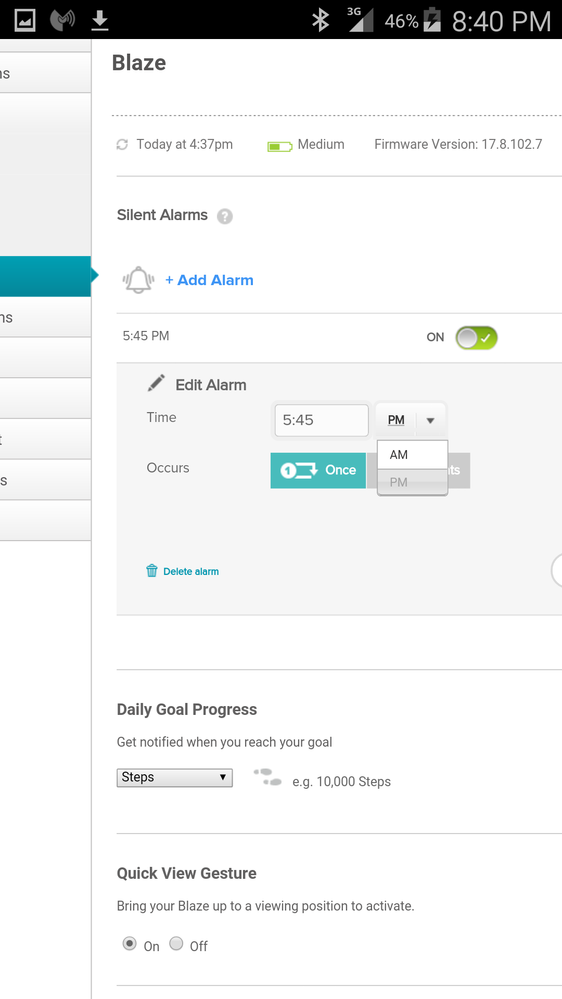Screen dimensions: 562x999
Task: Open the Steps goal dropdown
Action: pyautogui.click(x=174, y=777)
